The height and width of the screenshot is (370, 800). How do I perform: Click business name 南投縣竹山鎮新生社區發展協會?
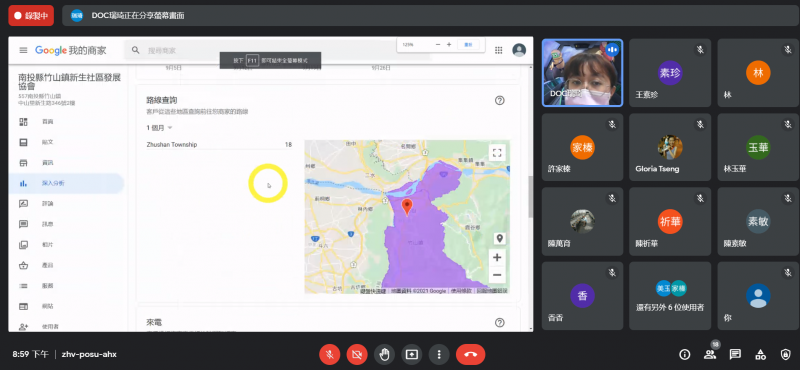69,82
